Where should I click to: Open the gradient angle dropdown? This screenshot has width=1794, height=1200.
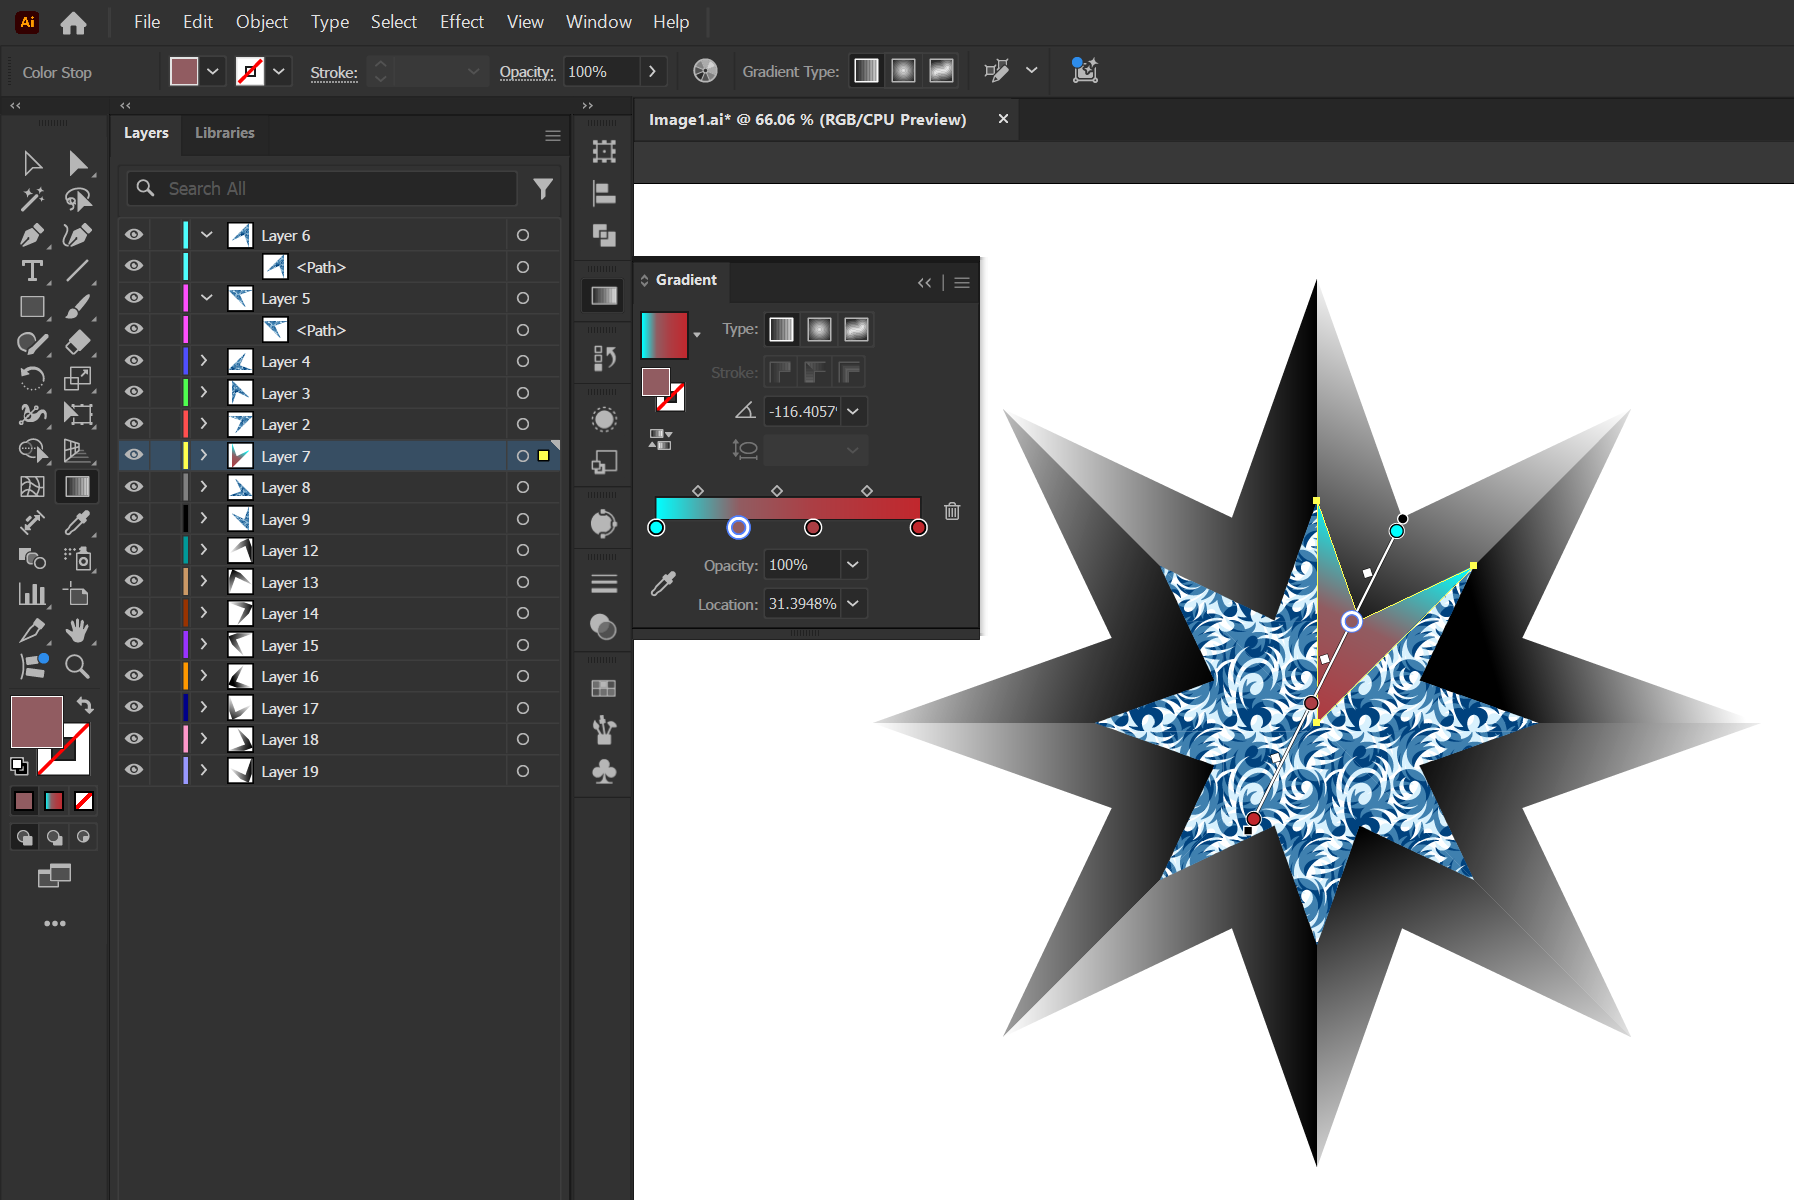click(x=853, y=411)
